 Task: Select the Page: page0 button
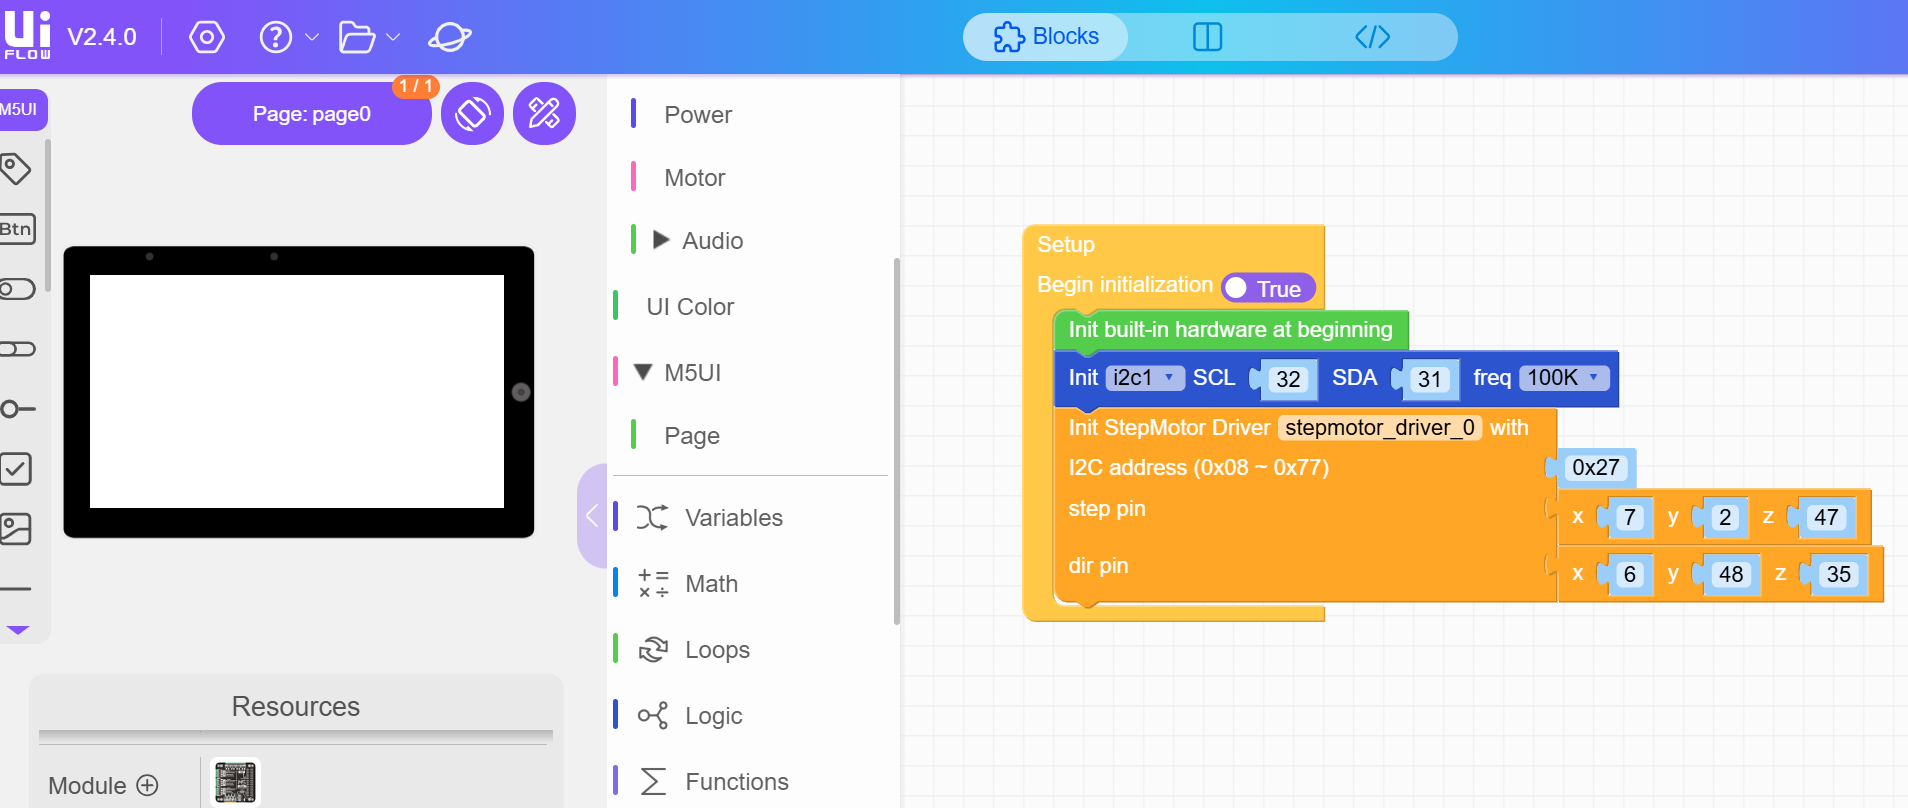(x=311, y=114)
